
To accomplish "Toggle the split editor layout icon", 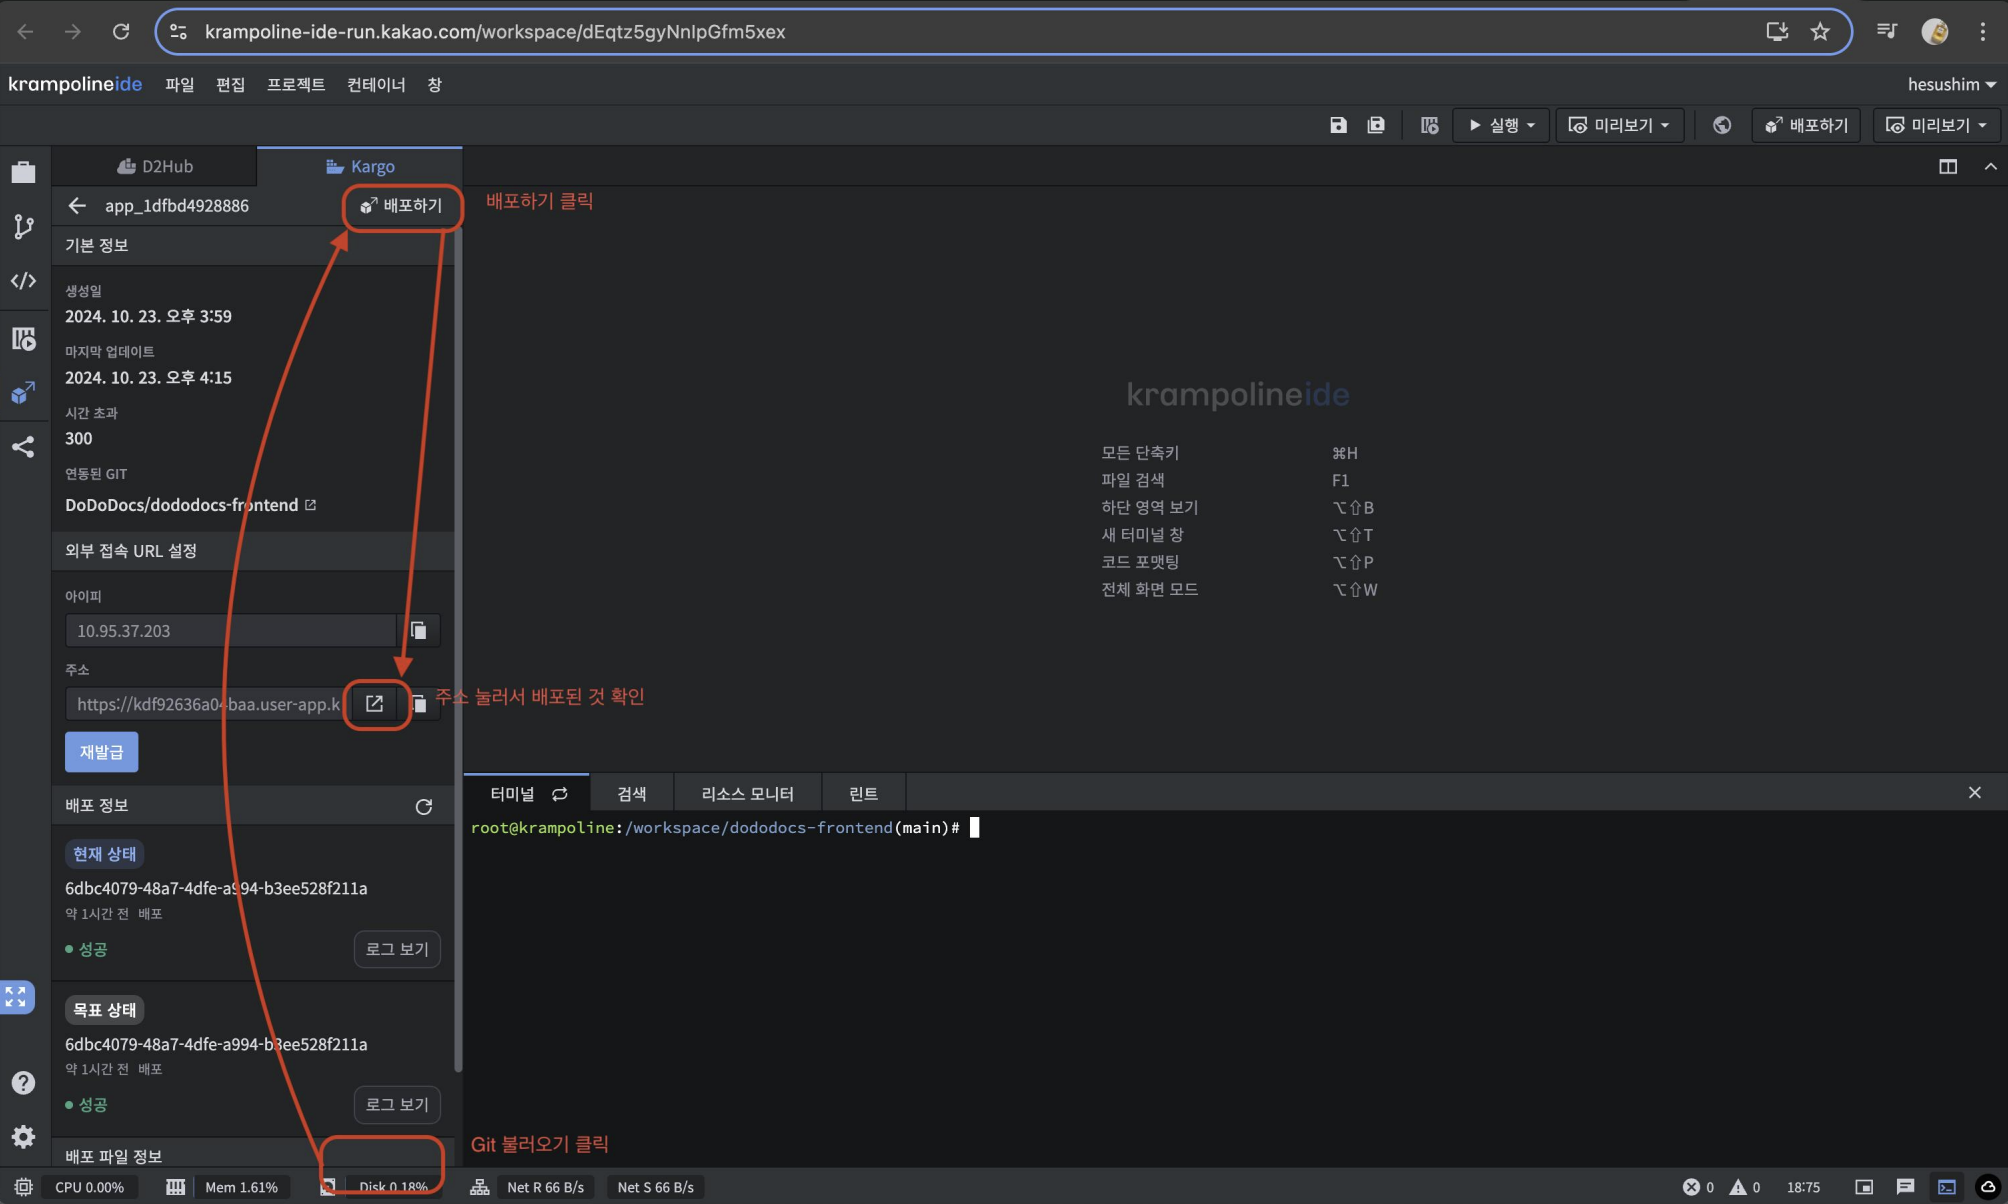I will (1948, 166).
